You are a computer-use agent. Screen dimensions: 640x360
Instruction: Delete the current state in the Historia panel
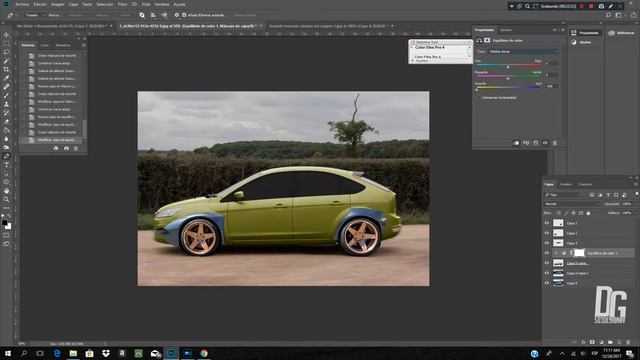[x=76, y=148]
